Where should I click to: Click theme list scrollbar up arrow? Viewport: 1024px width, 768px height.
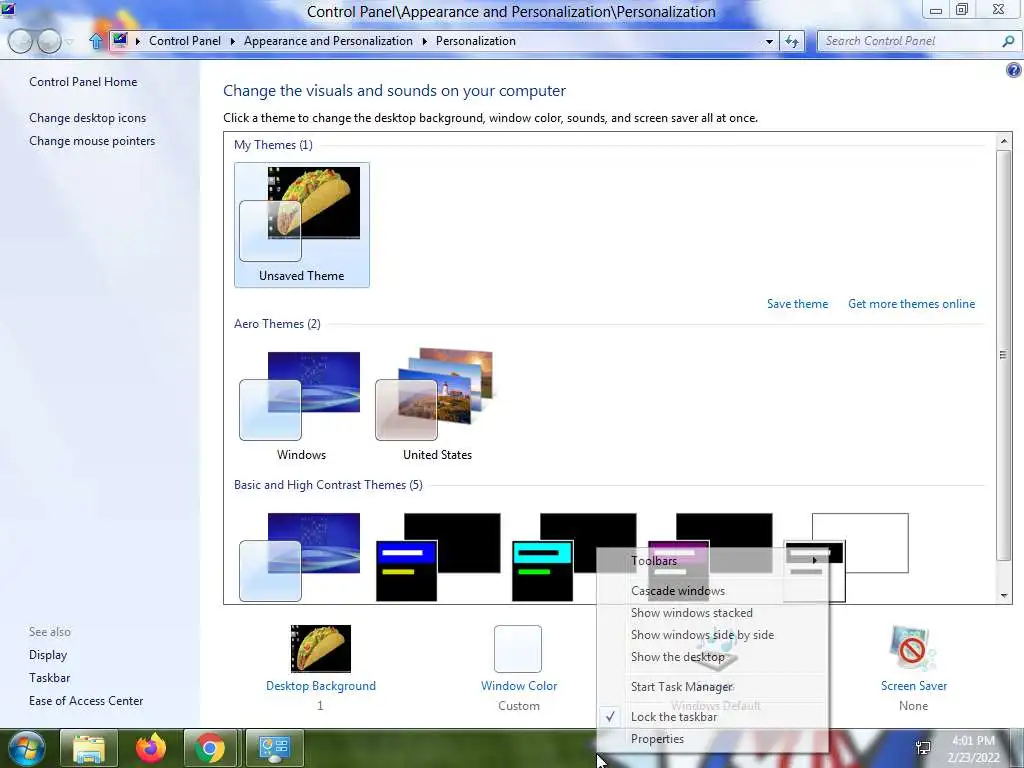click(1004, 141)
